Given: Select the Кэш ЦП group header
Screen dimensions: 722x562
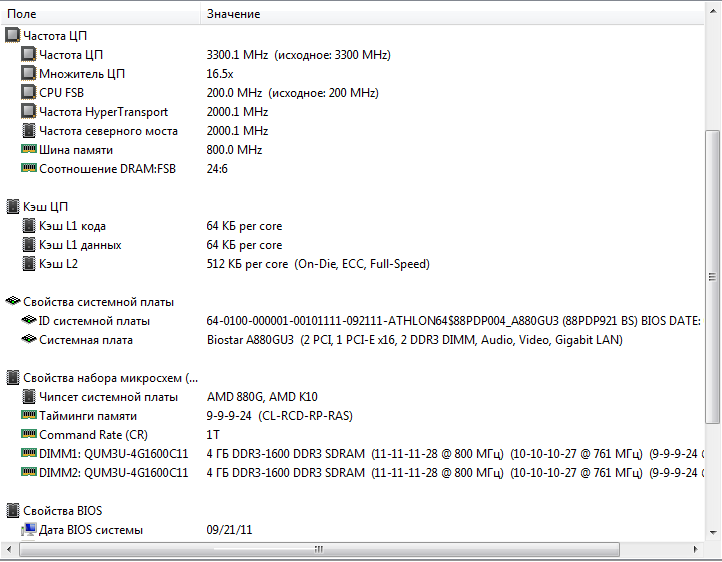Looking at the screenshot, I should pos(45,207).
